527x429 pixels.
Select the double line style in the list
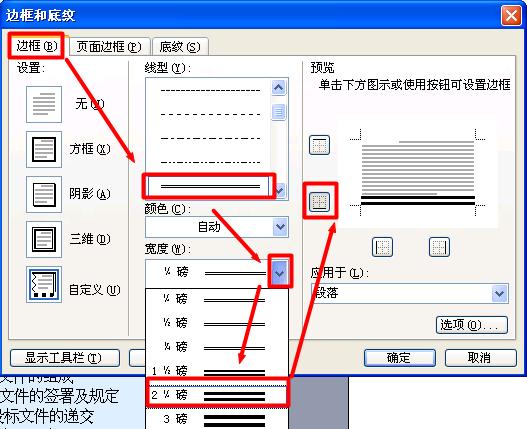point(208,186)
